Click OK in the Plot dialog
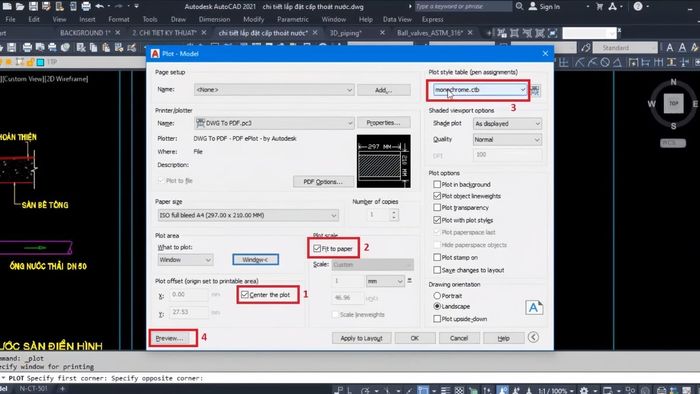This screenshot has width=700, height=394. 415,338
